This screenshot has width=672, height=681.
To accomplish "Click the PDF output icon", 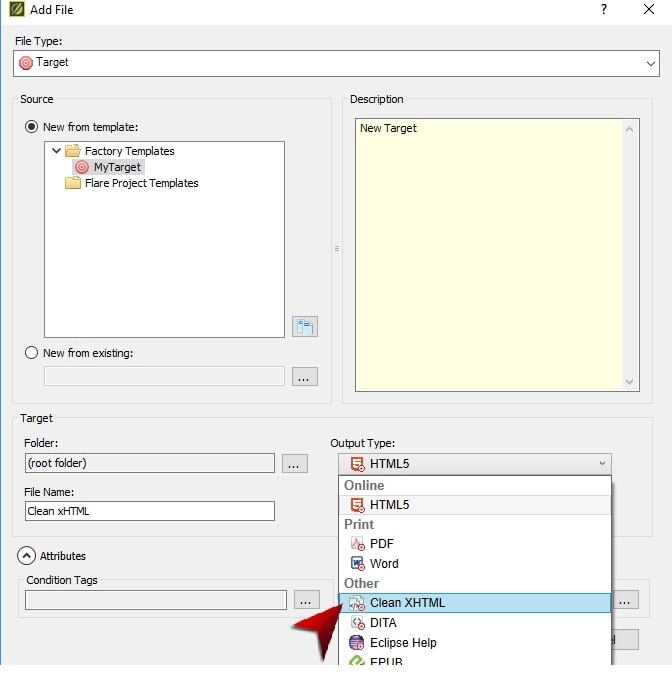I will point(358,543).
